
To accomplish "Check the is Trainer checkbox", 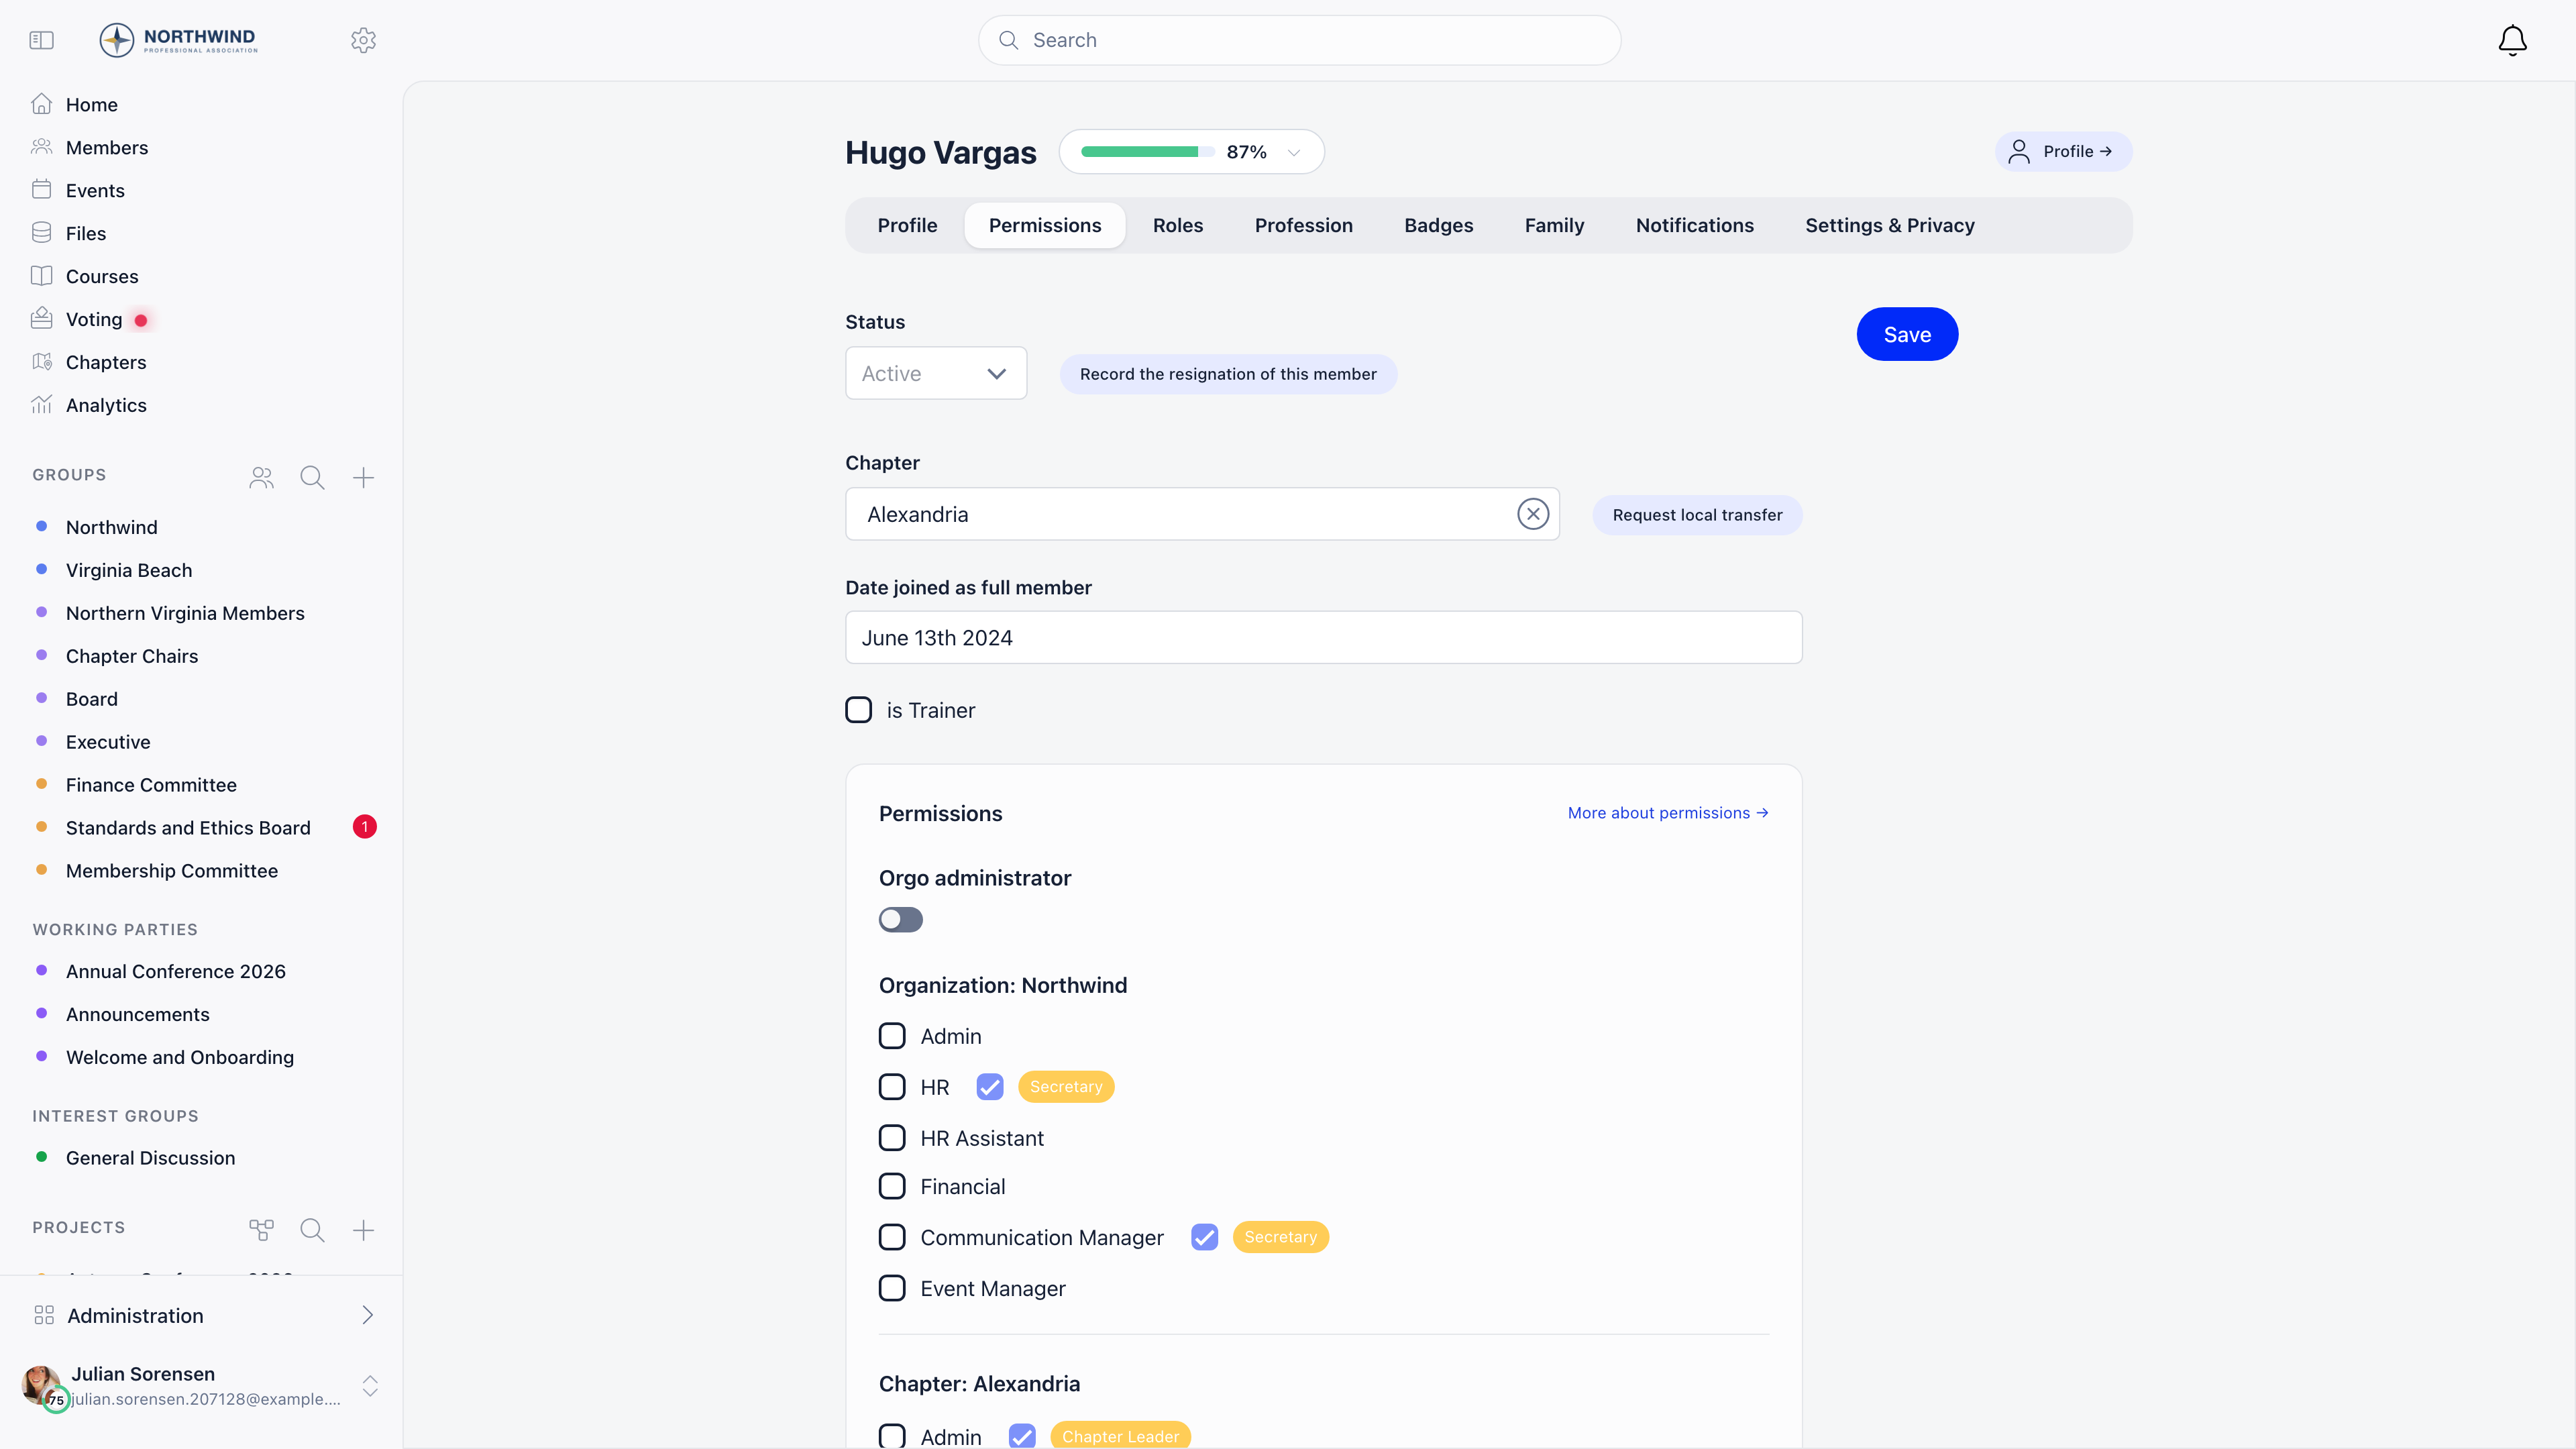I will click(x=858, y=710).
